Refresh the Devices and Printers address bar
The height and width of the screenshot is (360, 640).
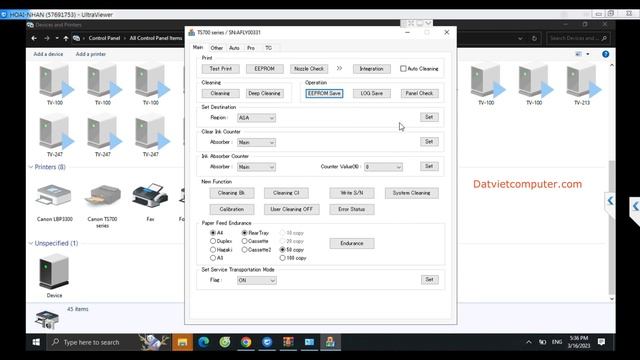[x=534, y=38]
